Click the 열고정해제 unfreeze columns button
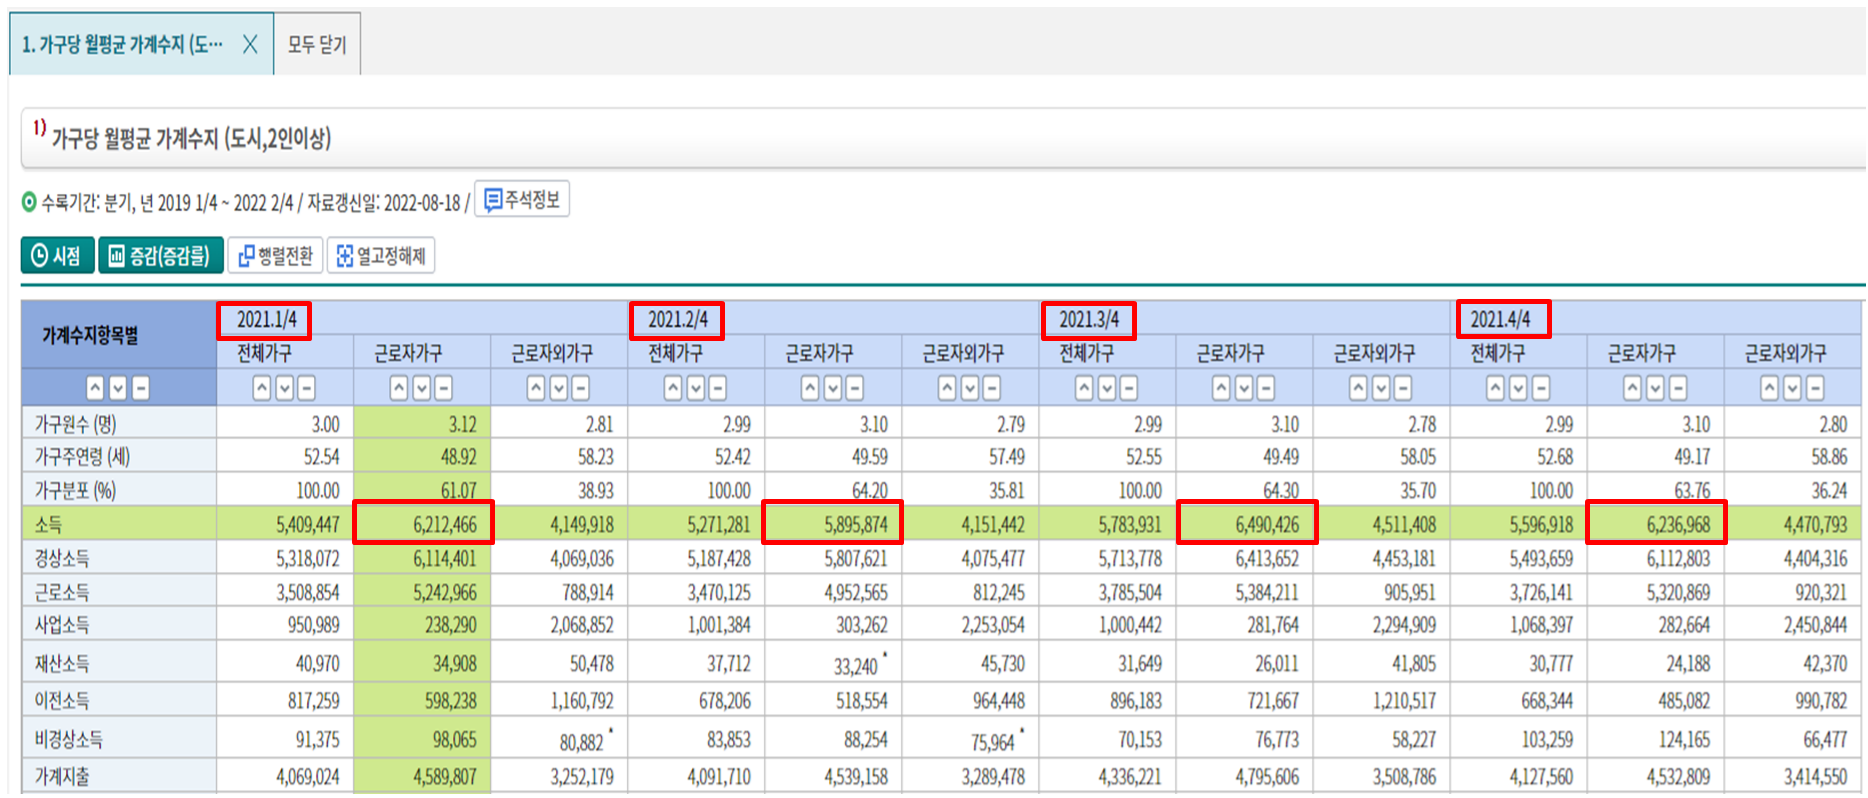1868x798 pixels. click(380, 256)
